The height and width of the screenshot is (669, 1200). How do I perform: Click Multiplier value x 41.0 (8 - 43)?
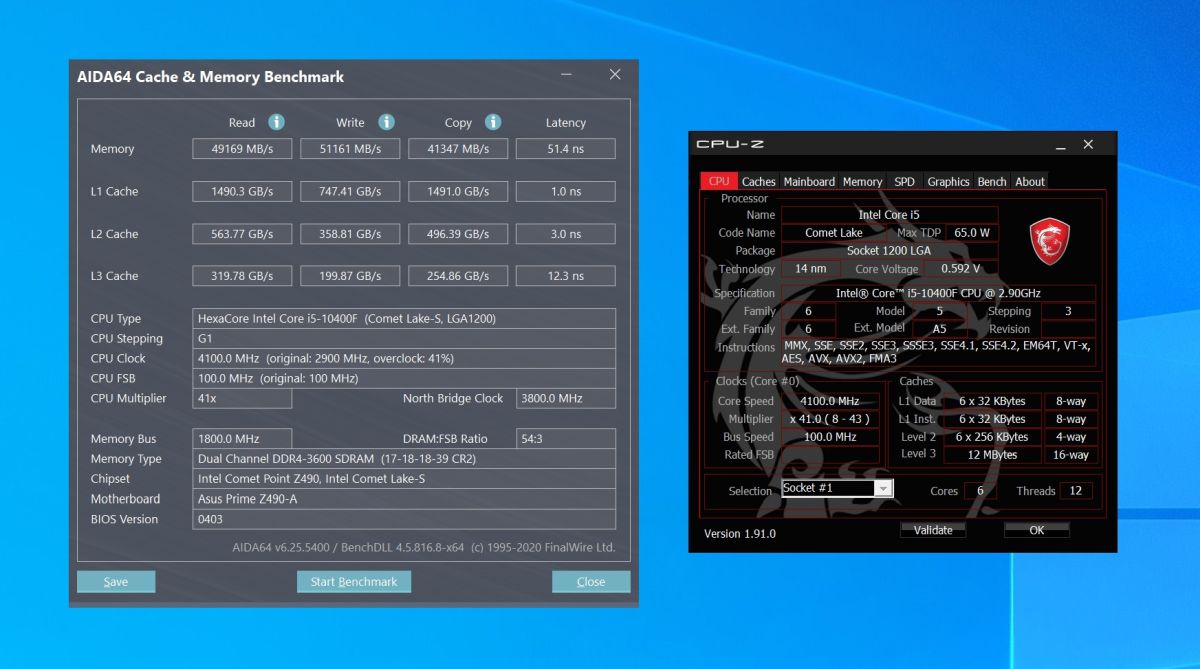[830, 419]
